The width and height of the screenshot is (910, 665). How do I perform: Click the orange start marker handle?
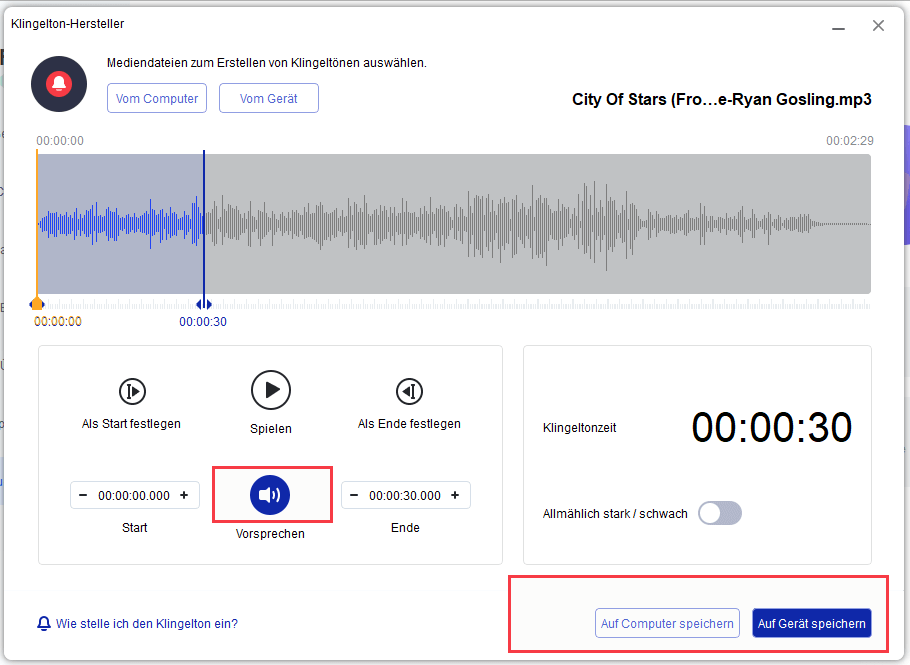pyautogui.click(x=37, y=303)
